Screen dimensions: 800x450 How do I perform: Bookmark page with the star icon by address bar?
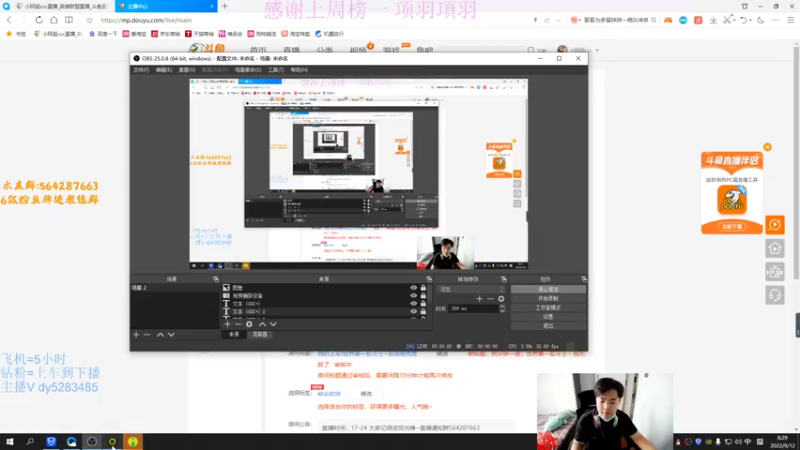click(89, 20)
